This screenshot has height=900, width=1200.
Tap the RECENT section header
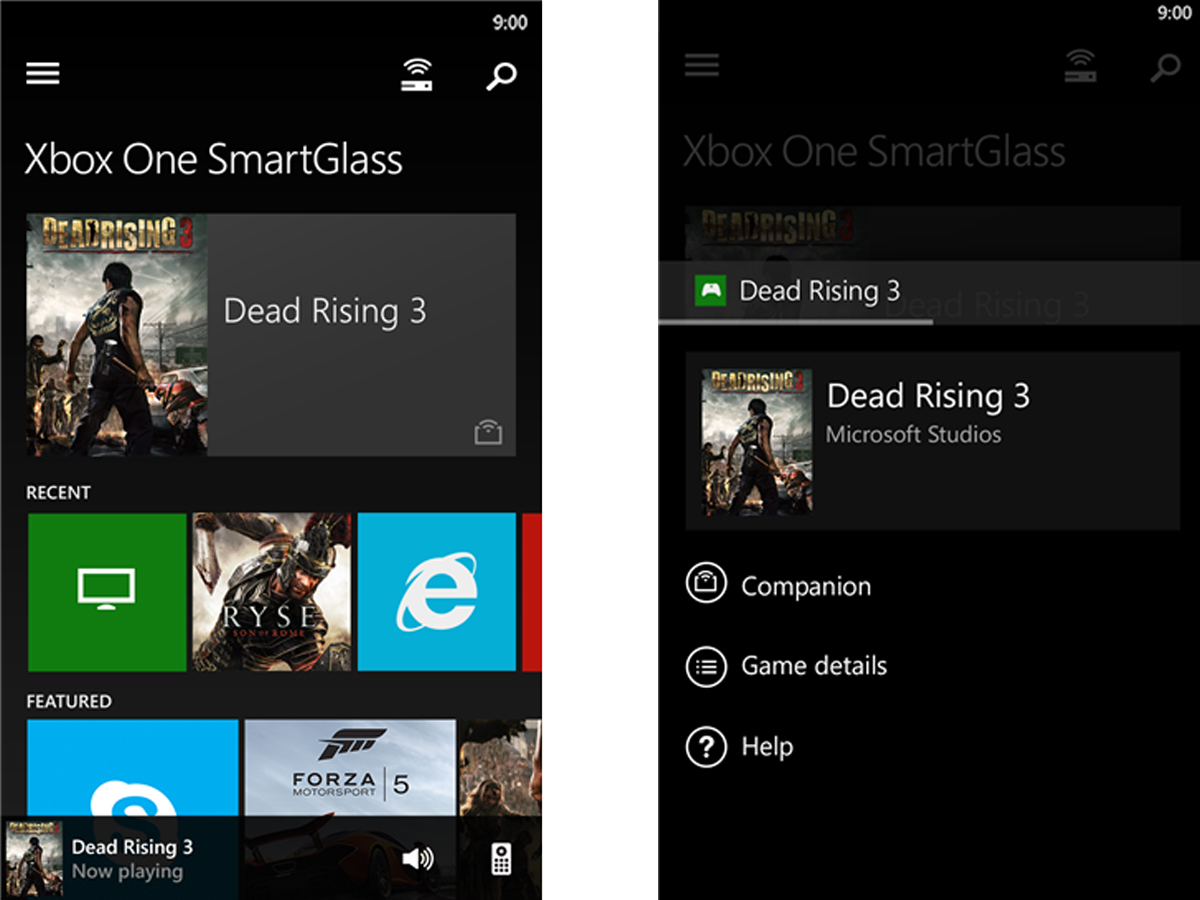(x=58, y=492)
